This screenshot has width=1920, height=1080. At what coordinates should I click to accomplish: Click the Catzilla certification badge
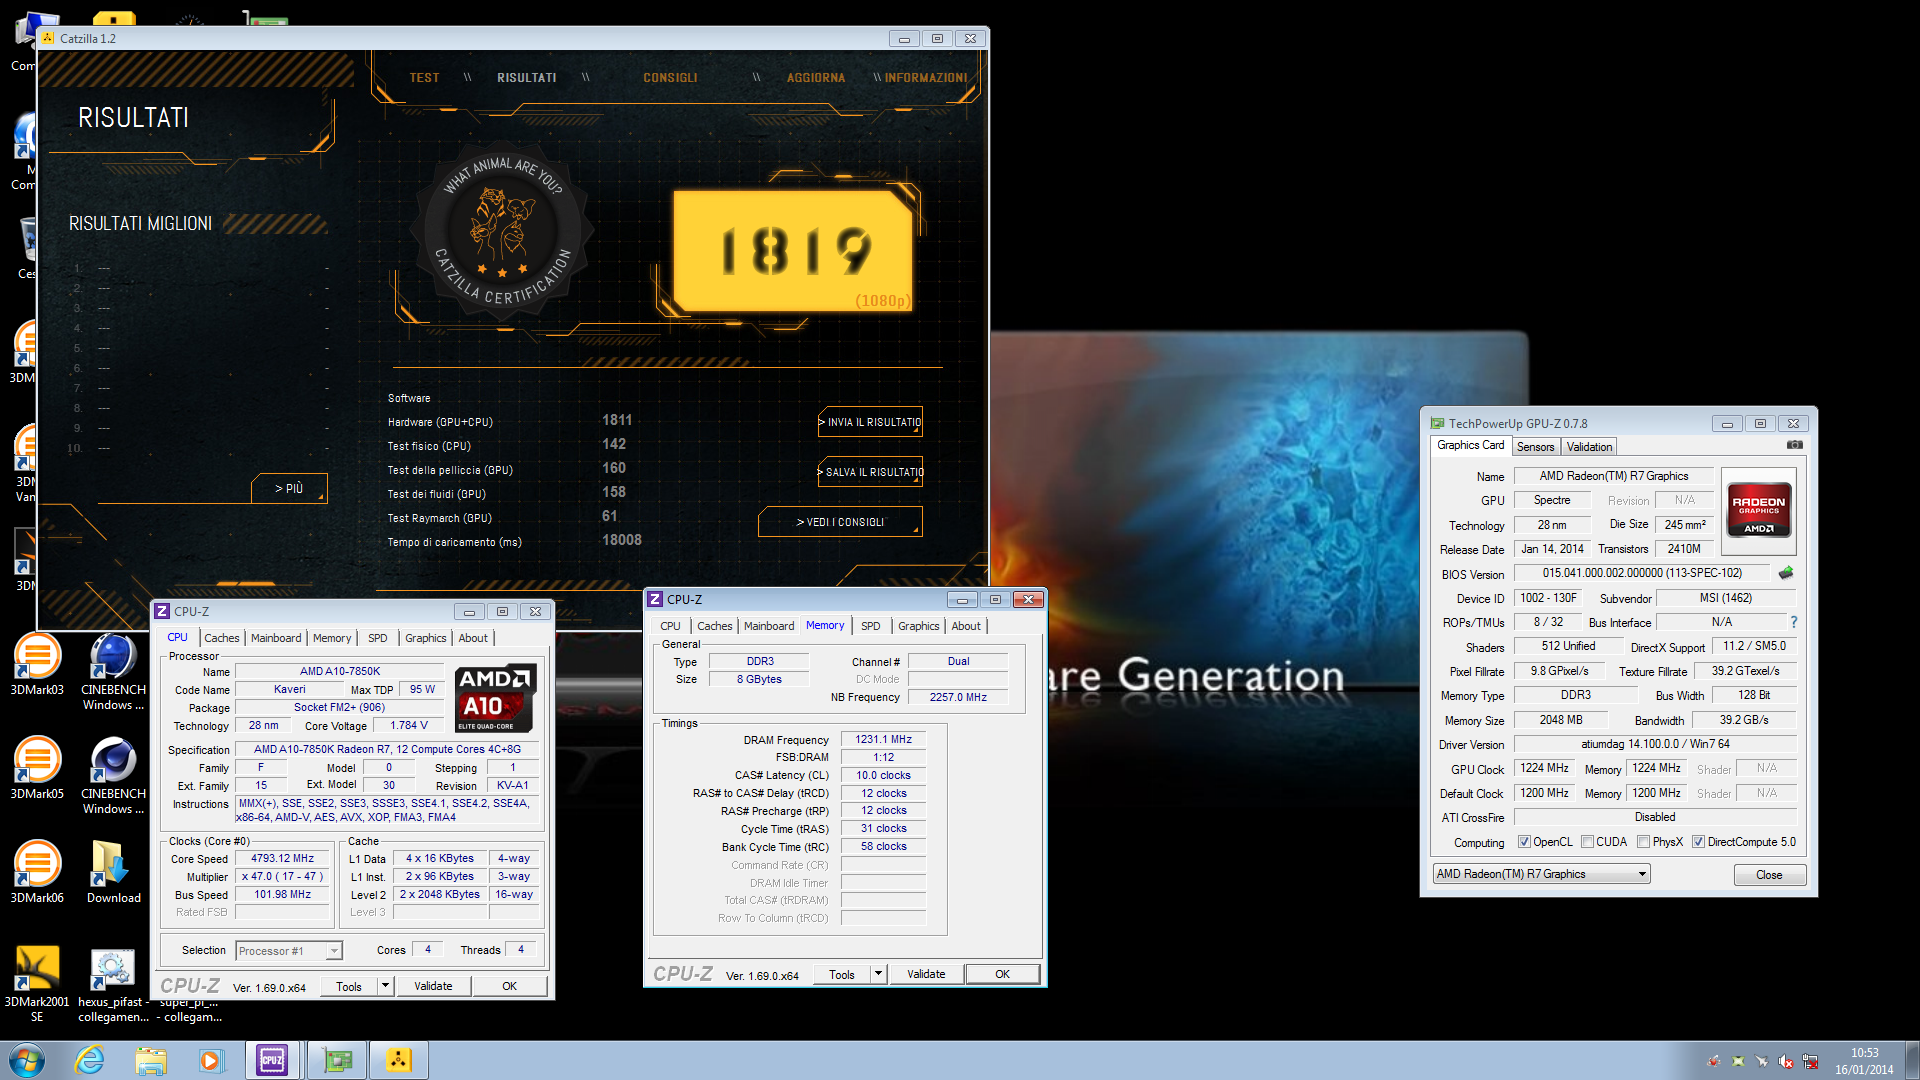point(504,231)
